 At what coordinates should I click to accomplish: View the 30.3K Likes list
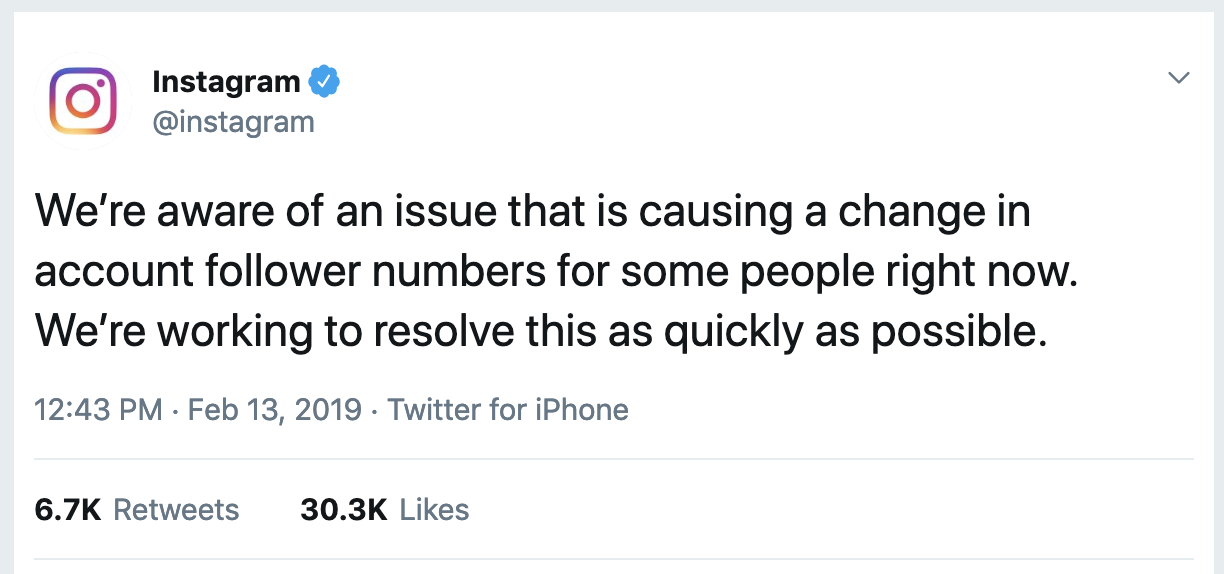tap(384, 510)
